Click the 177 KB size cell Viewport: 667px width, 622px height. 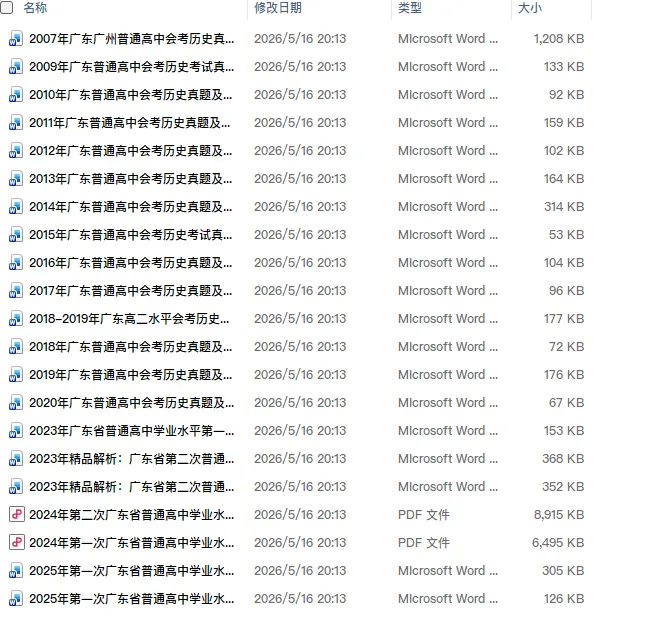click(564, 319)
